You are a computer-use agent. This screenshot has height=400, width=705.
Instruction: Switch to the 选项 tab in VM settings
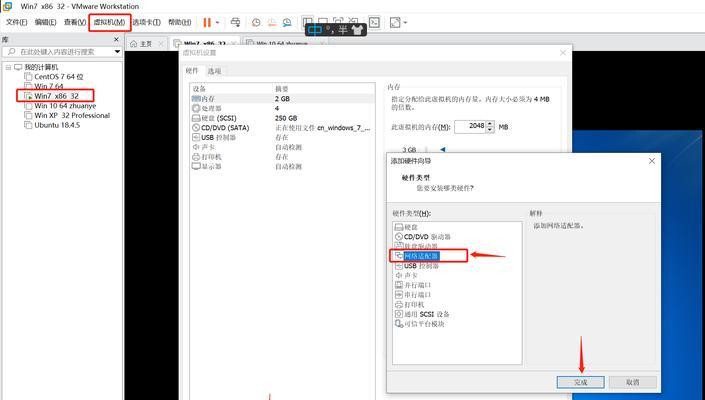pyautogui.click(x=214, y=71)
